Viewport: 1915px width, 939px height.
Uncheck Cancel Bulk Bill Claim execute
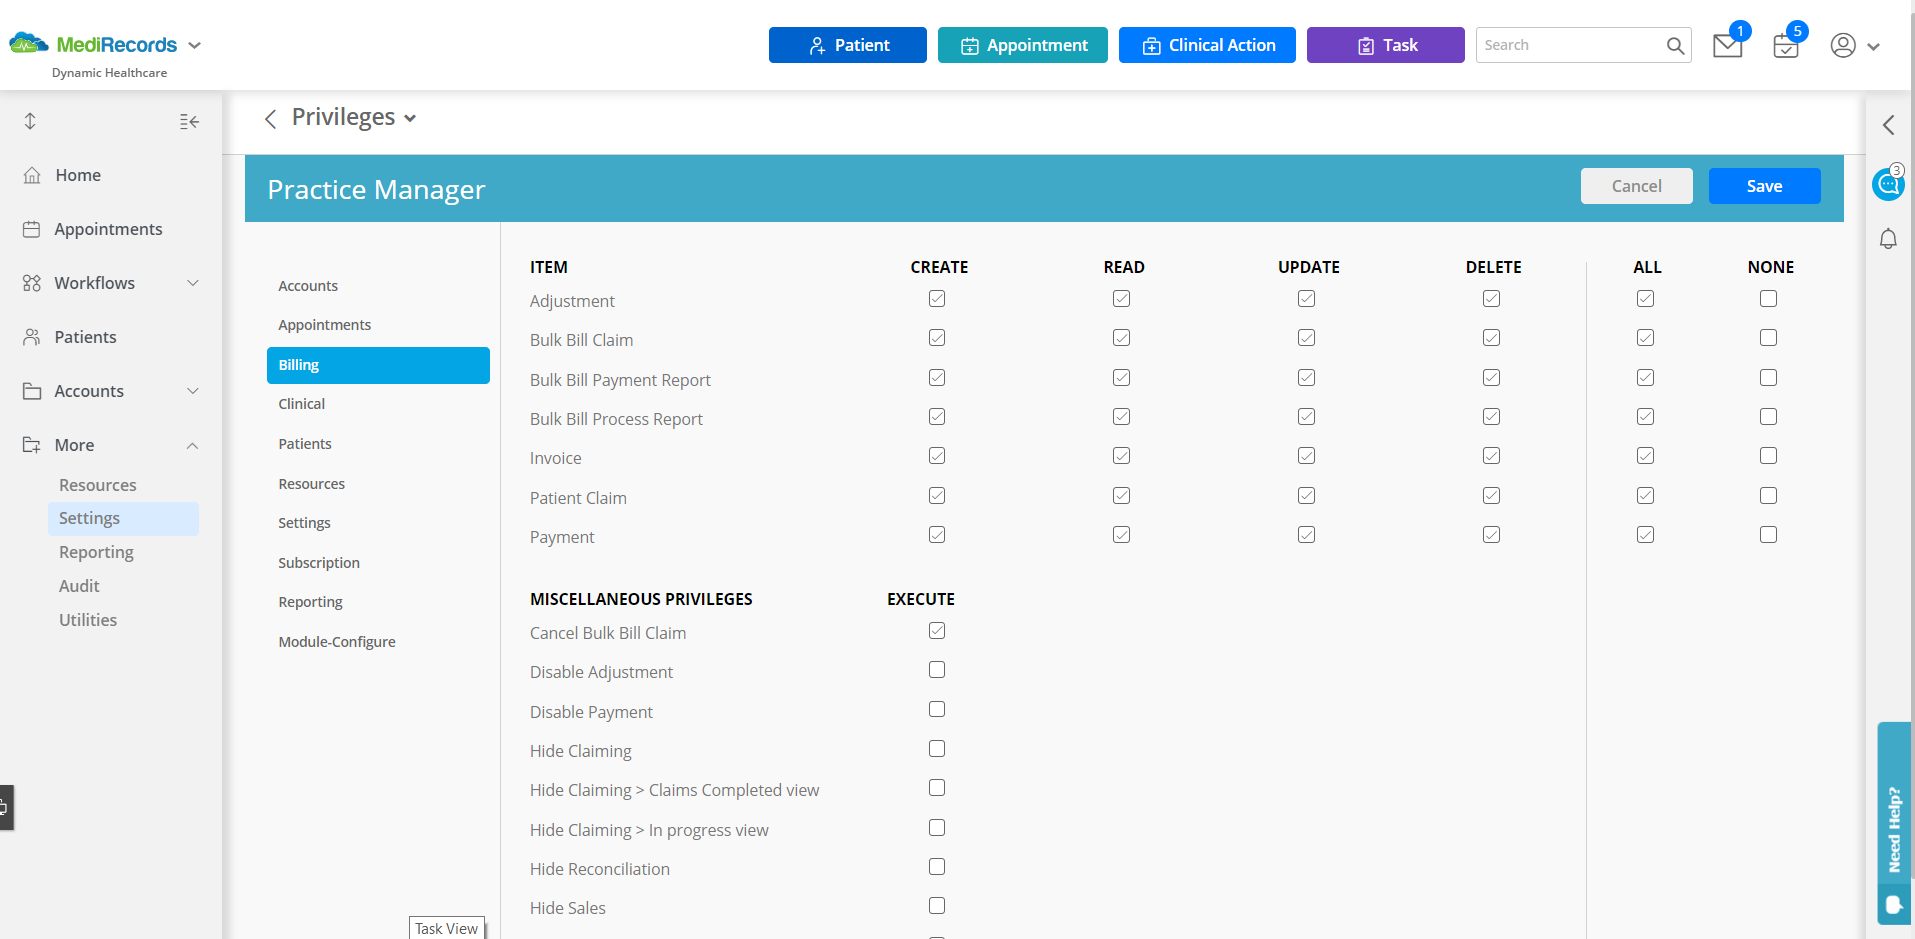(x=937, y=631)
